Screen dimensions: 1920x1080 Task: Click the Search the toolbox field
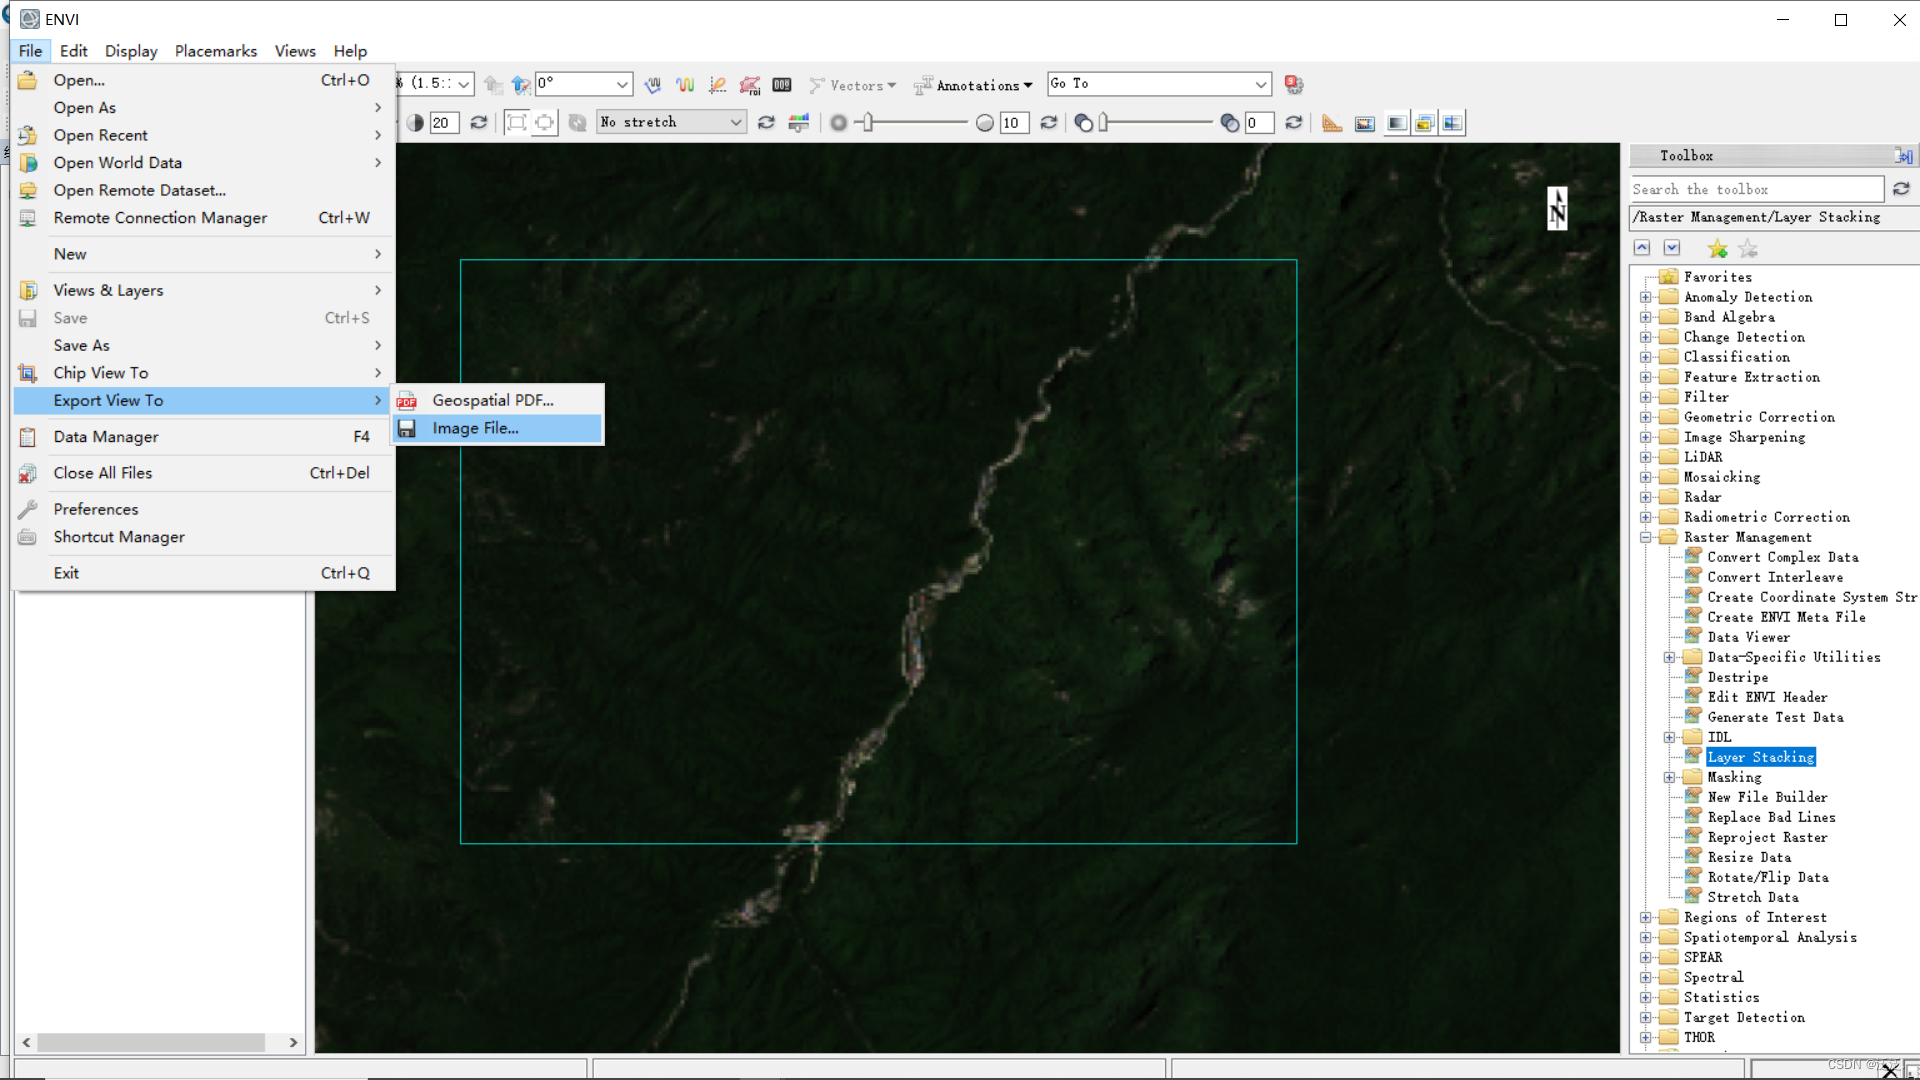[1755, 189]
